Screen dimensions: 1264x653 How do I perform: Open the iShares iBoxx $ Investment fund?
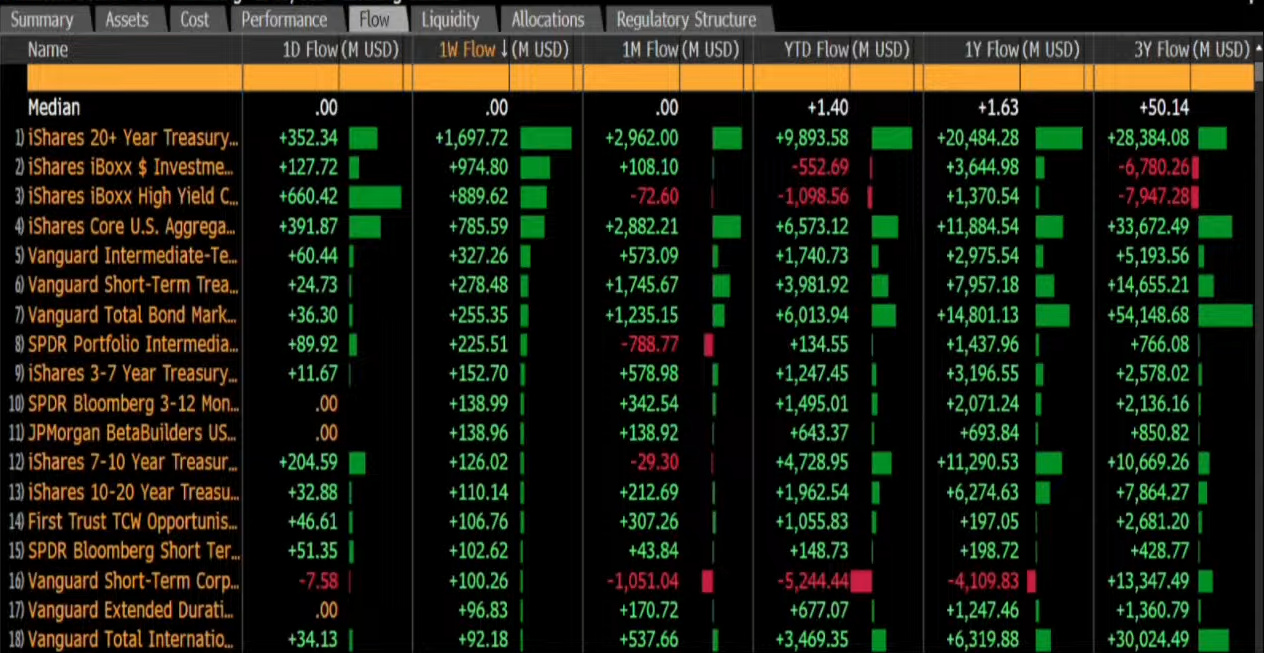point(130,167)
